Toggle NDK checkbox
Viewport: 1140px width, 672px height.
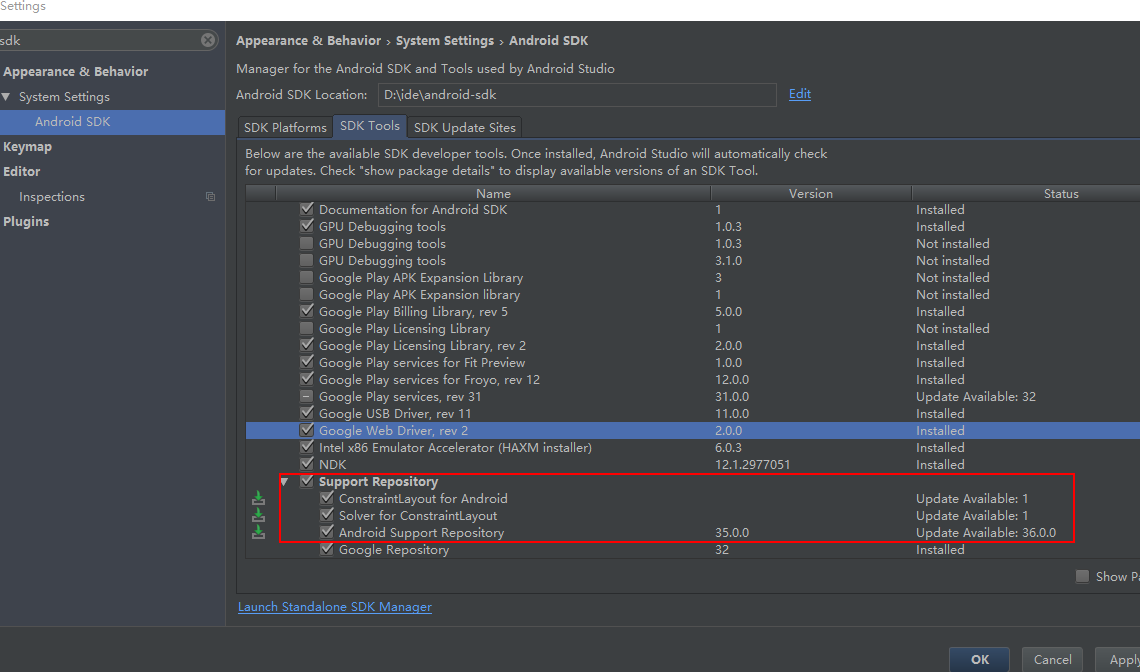307,464
